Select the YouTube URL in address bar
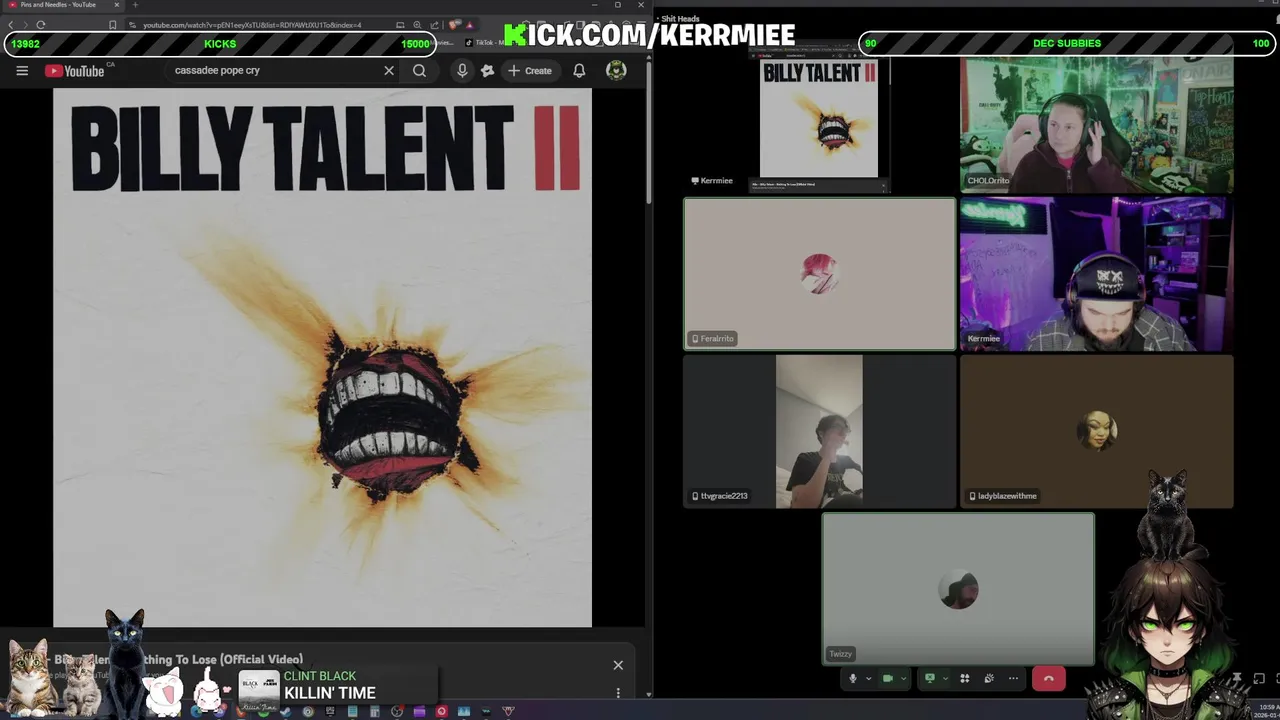 click(252, 25)
